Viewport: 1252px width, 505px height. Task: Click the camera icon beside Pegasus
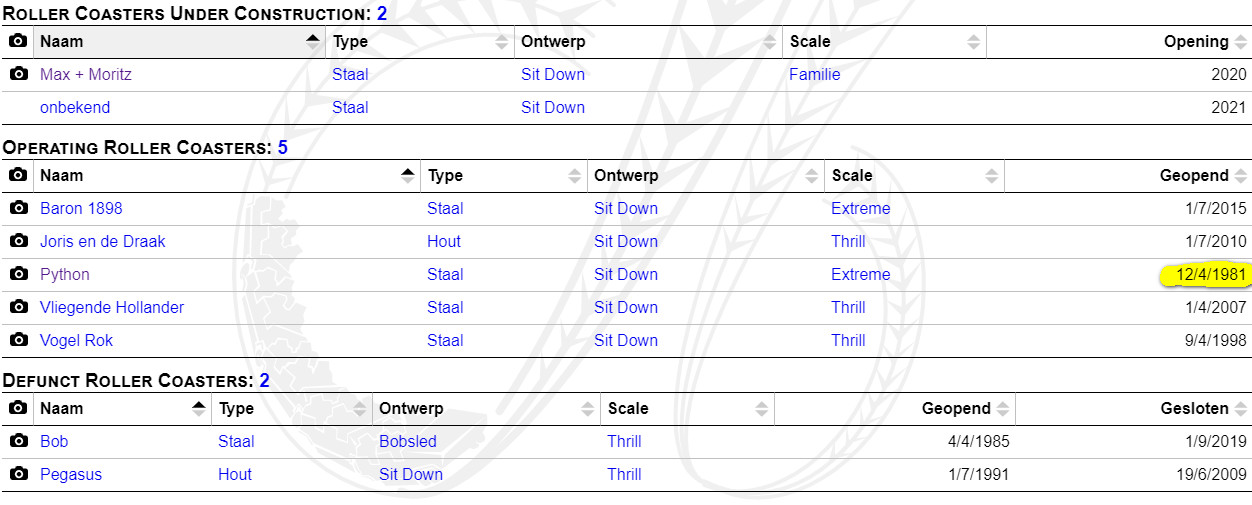point(18,474)
